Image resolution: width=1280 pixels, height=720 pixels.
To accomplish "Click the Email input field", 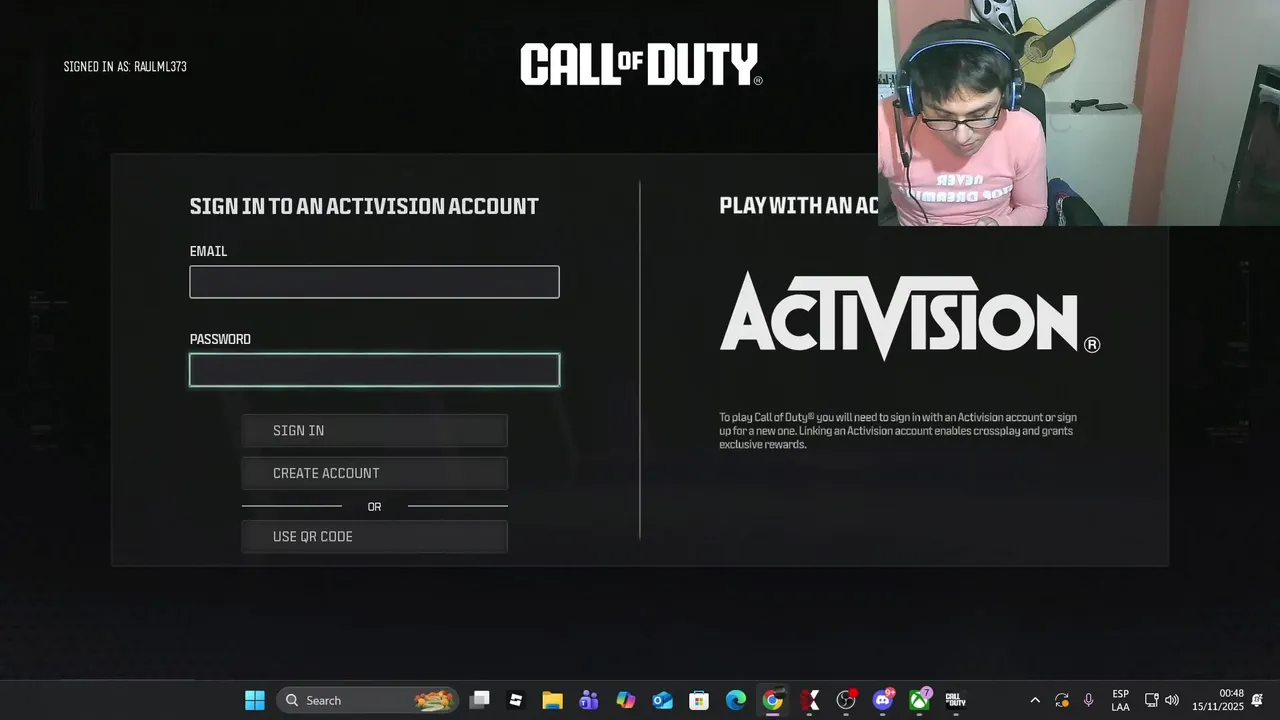I will point(374,282).
